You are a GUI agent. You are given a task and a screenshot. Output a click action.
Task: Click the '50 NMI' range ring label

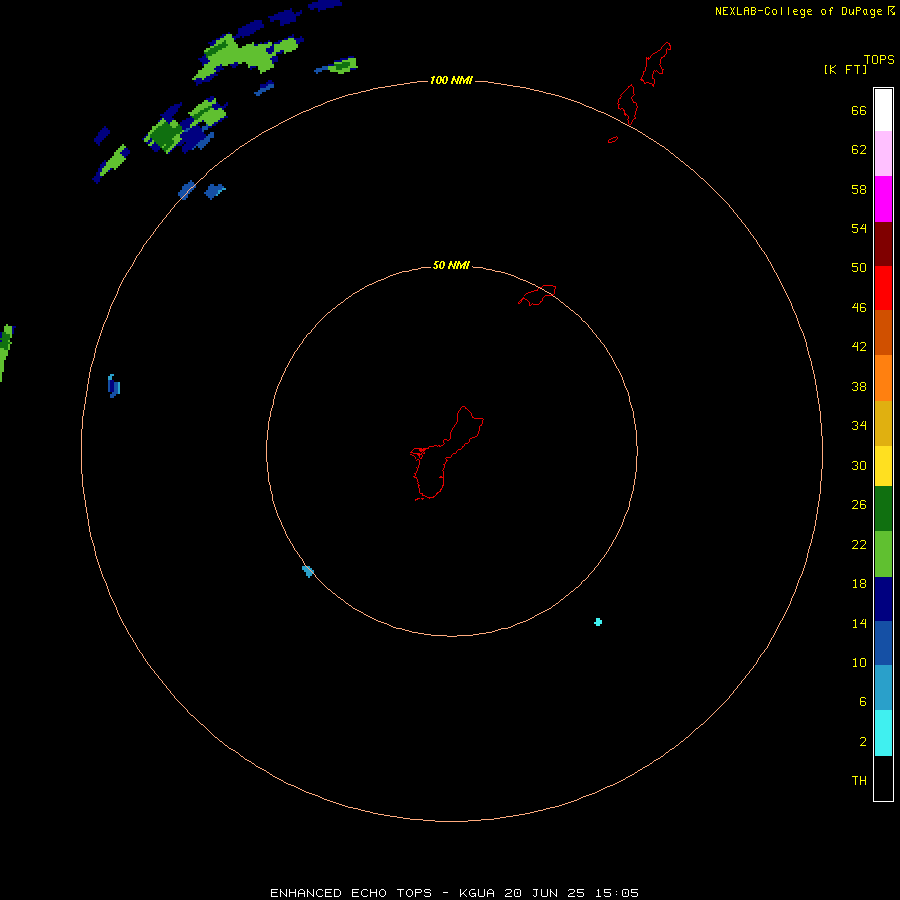[451, 265]
